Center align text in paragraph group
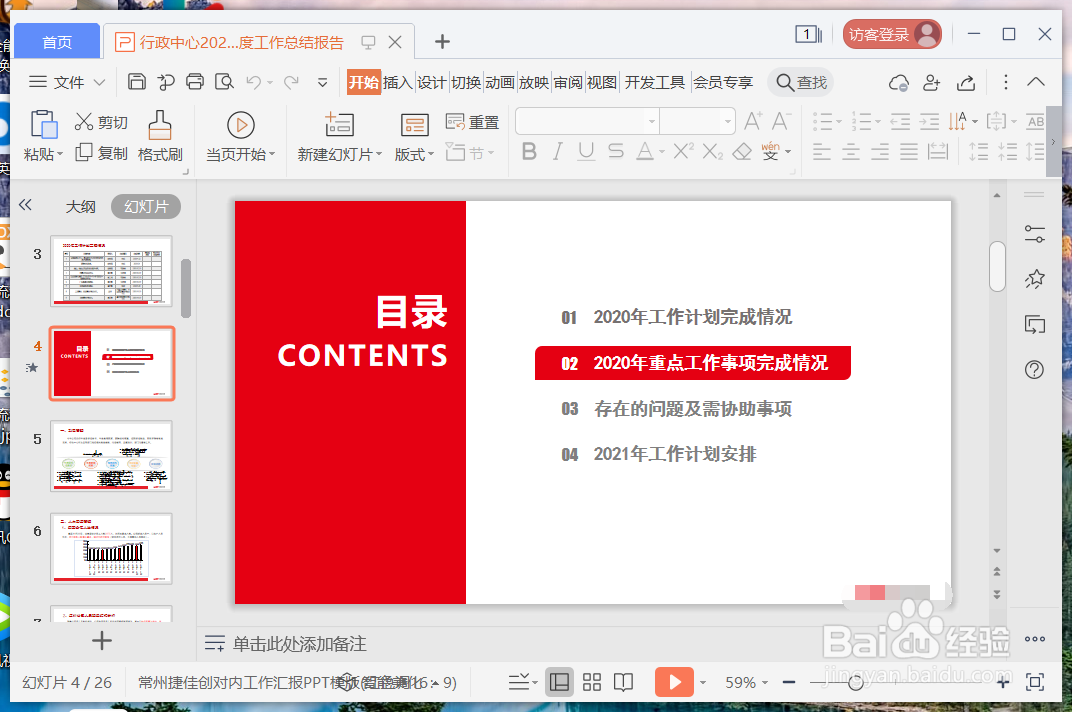 851,152
